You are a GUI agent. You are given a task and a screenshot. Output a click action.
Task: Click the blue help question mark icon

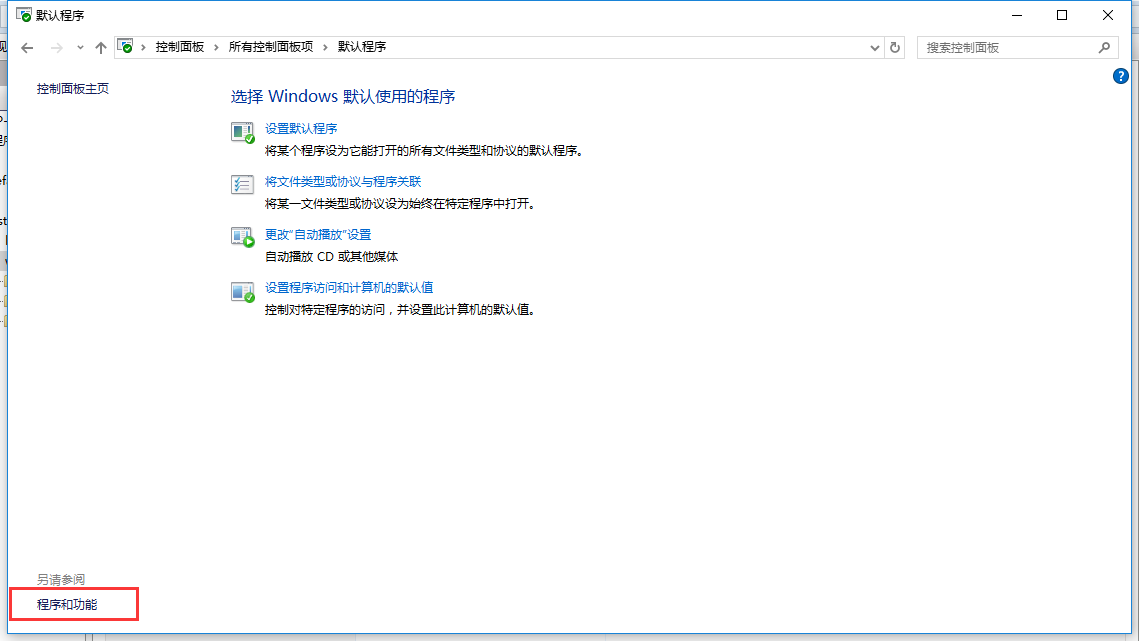click(x=1121, y=75)
